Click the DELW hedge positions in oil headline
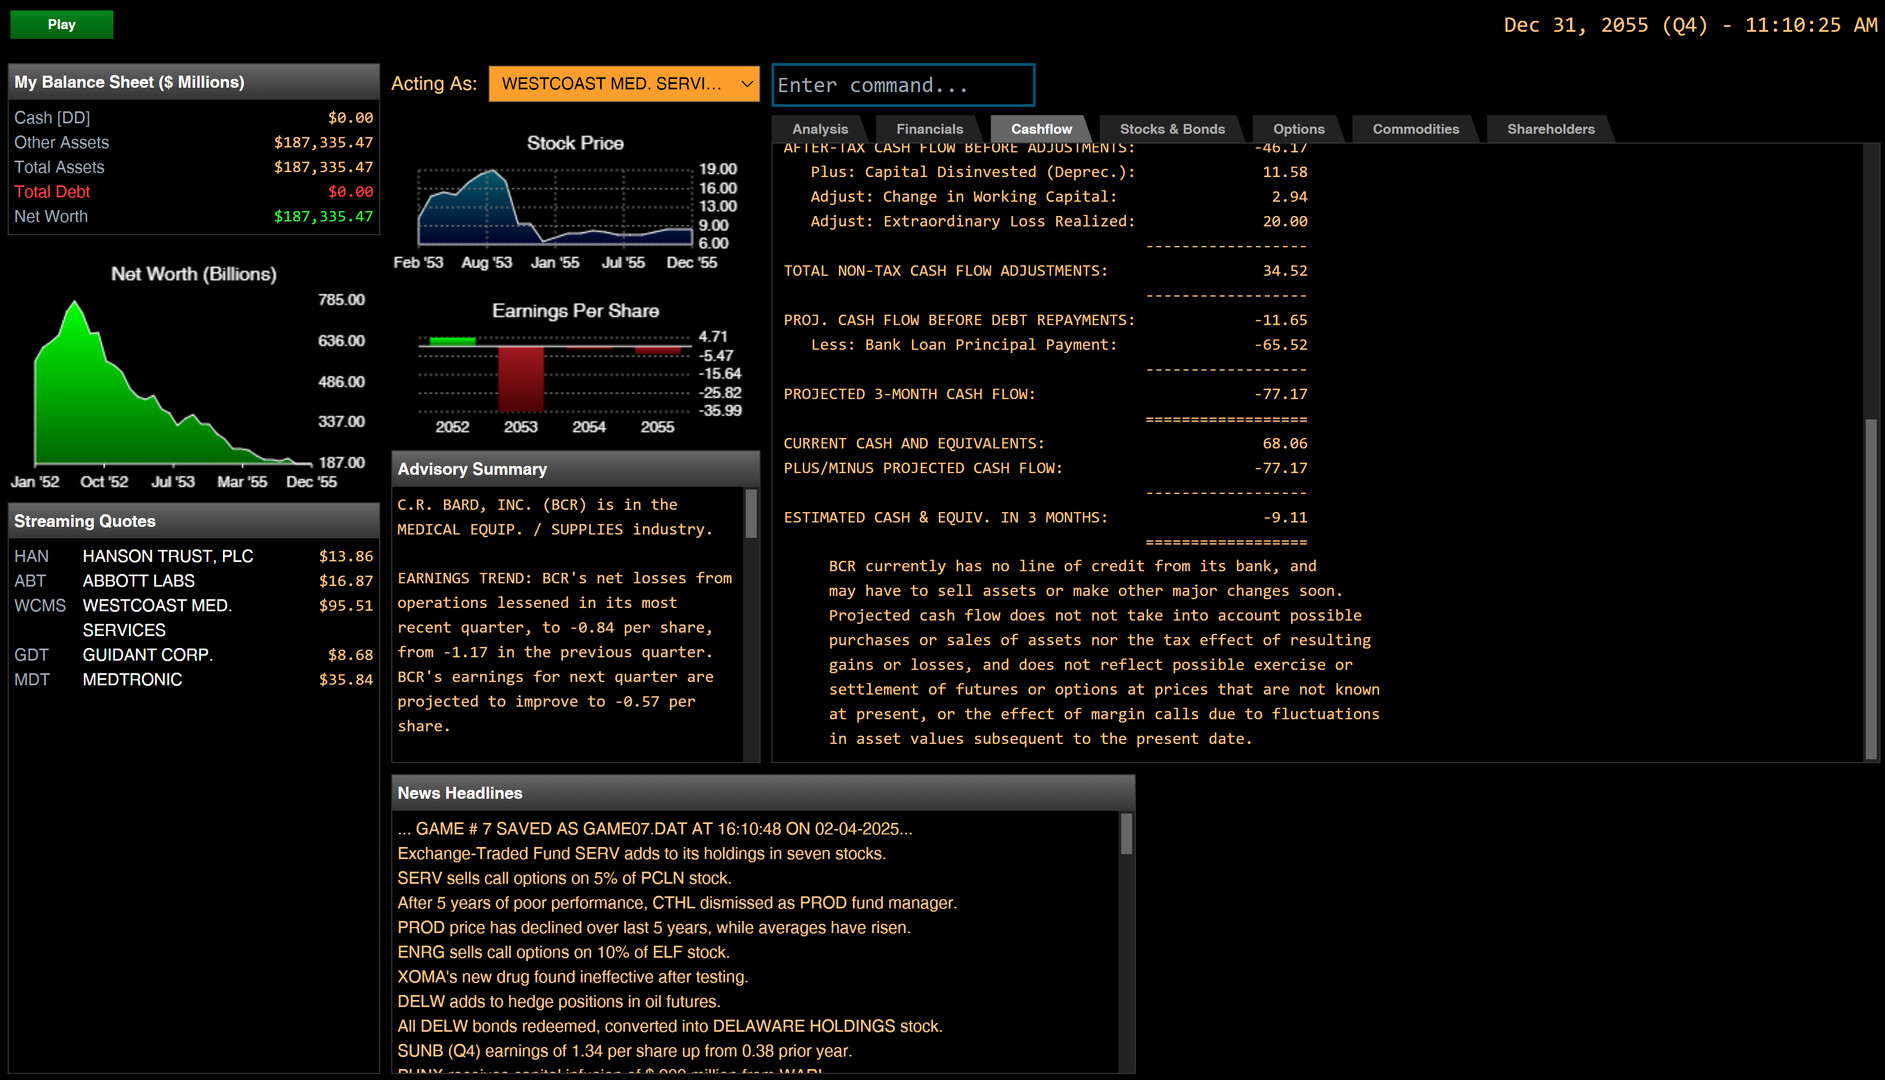The image size is (1885, 1080). (559, 1002)
